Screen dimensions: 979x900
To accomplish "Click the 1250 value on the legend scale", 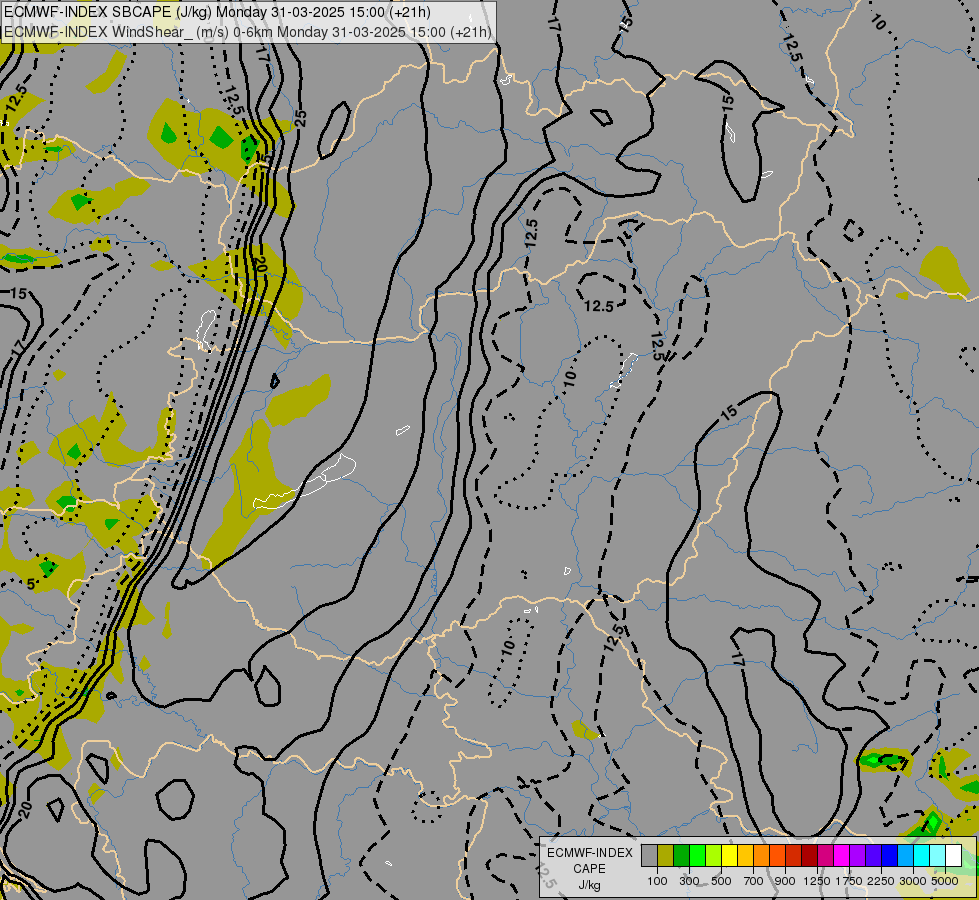I will (817, 881).
